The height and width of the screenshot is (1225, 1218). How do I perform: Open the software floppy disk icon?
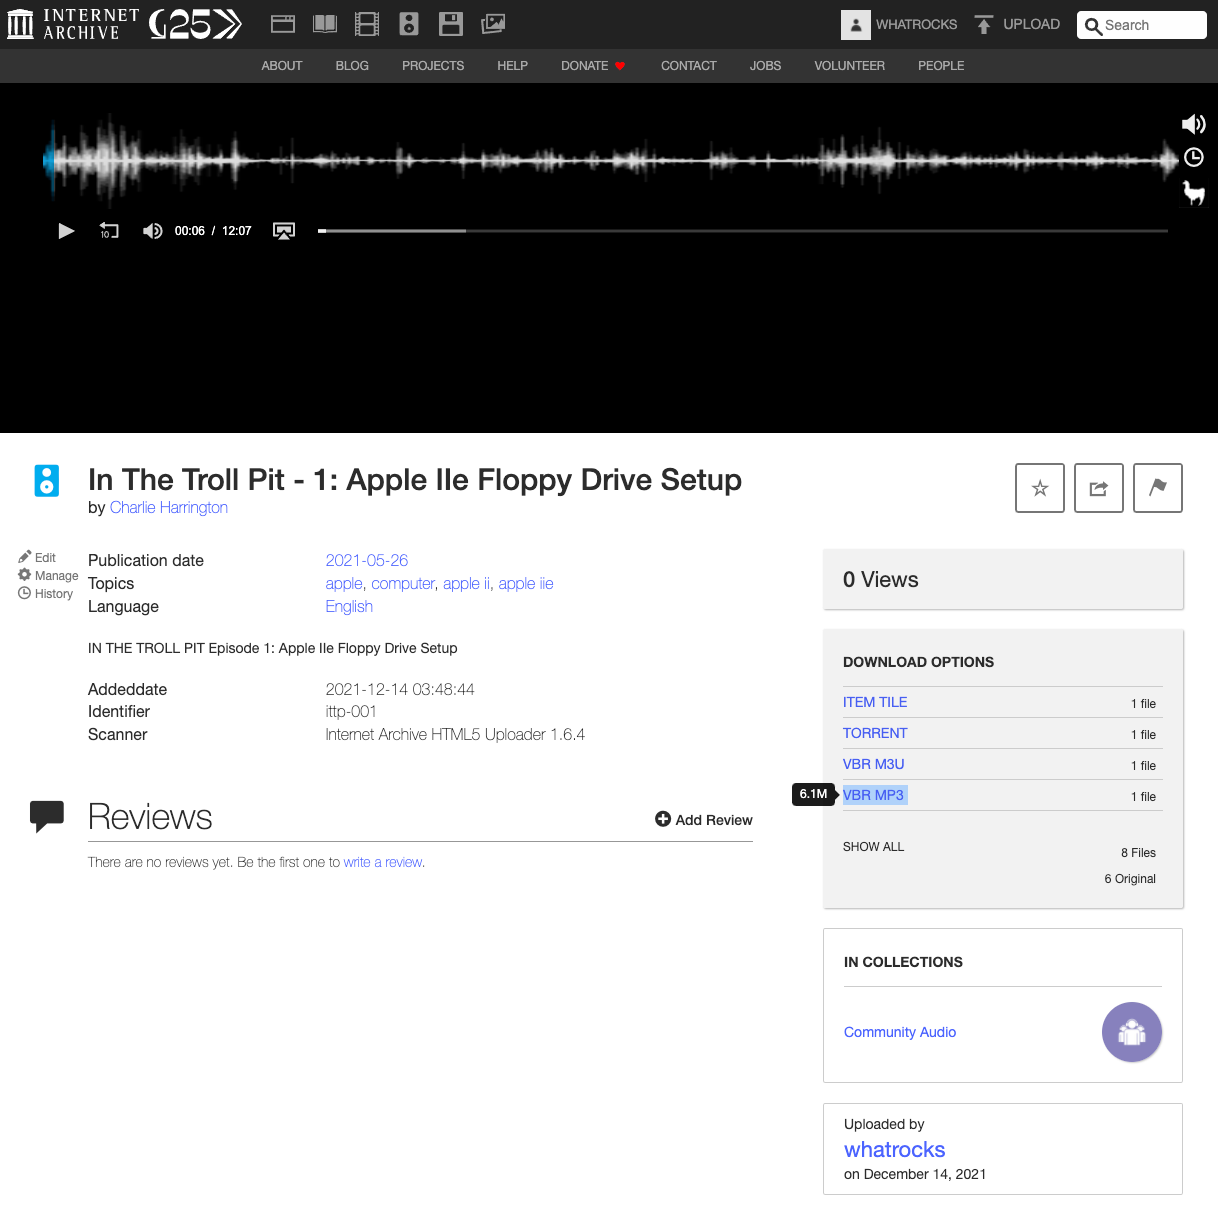pos(451,24)
